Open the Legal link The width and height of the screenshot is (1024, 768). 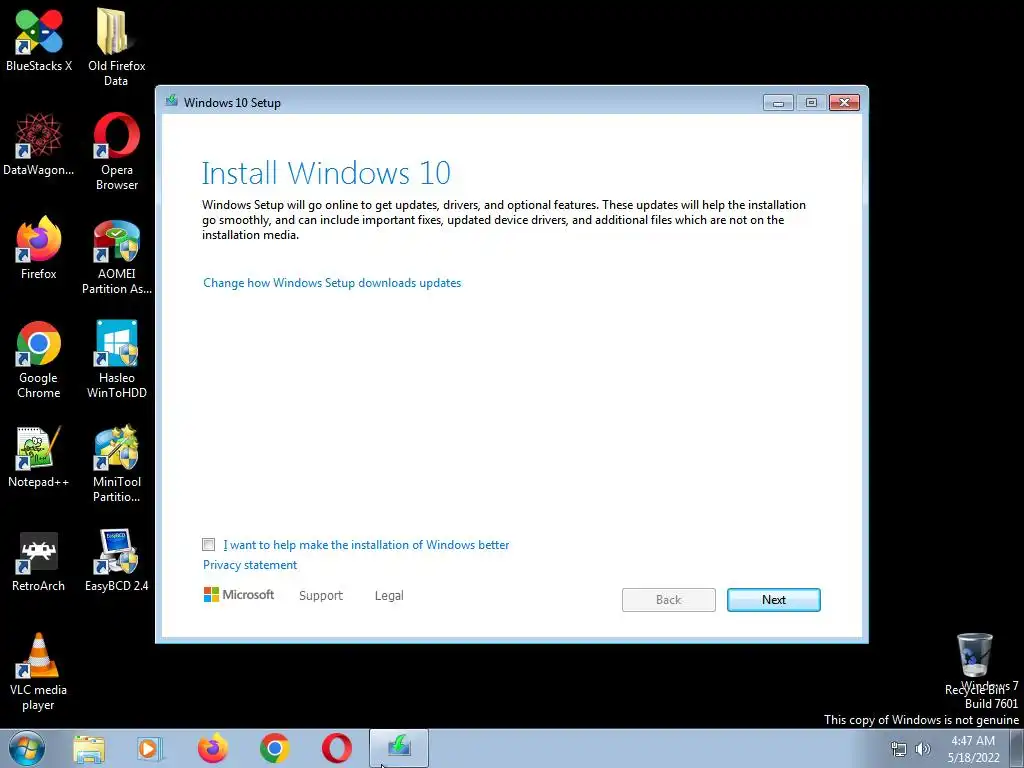(x=389, y=596)
